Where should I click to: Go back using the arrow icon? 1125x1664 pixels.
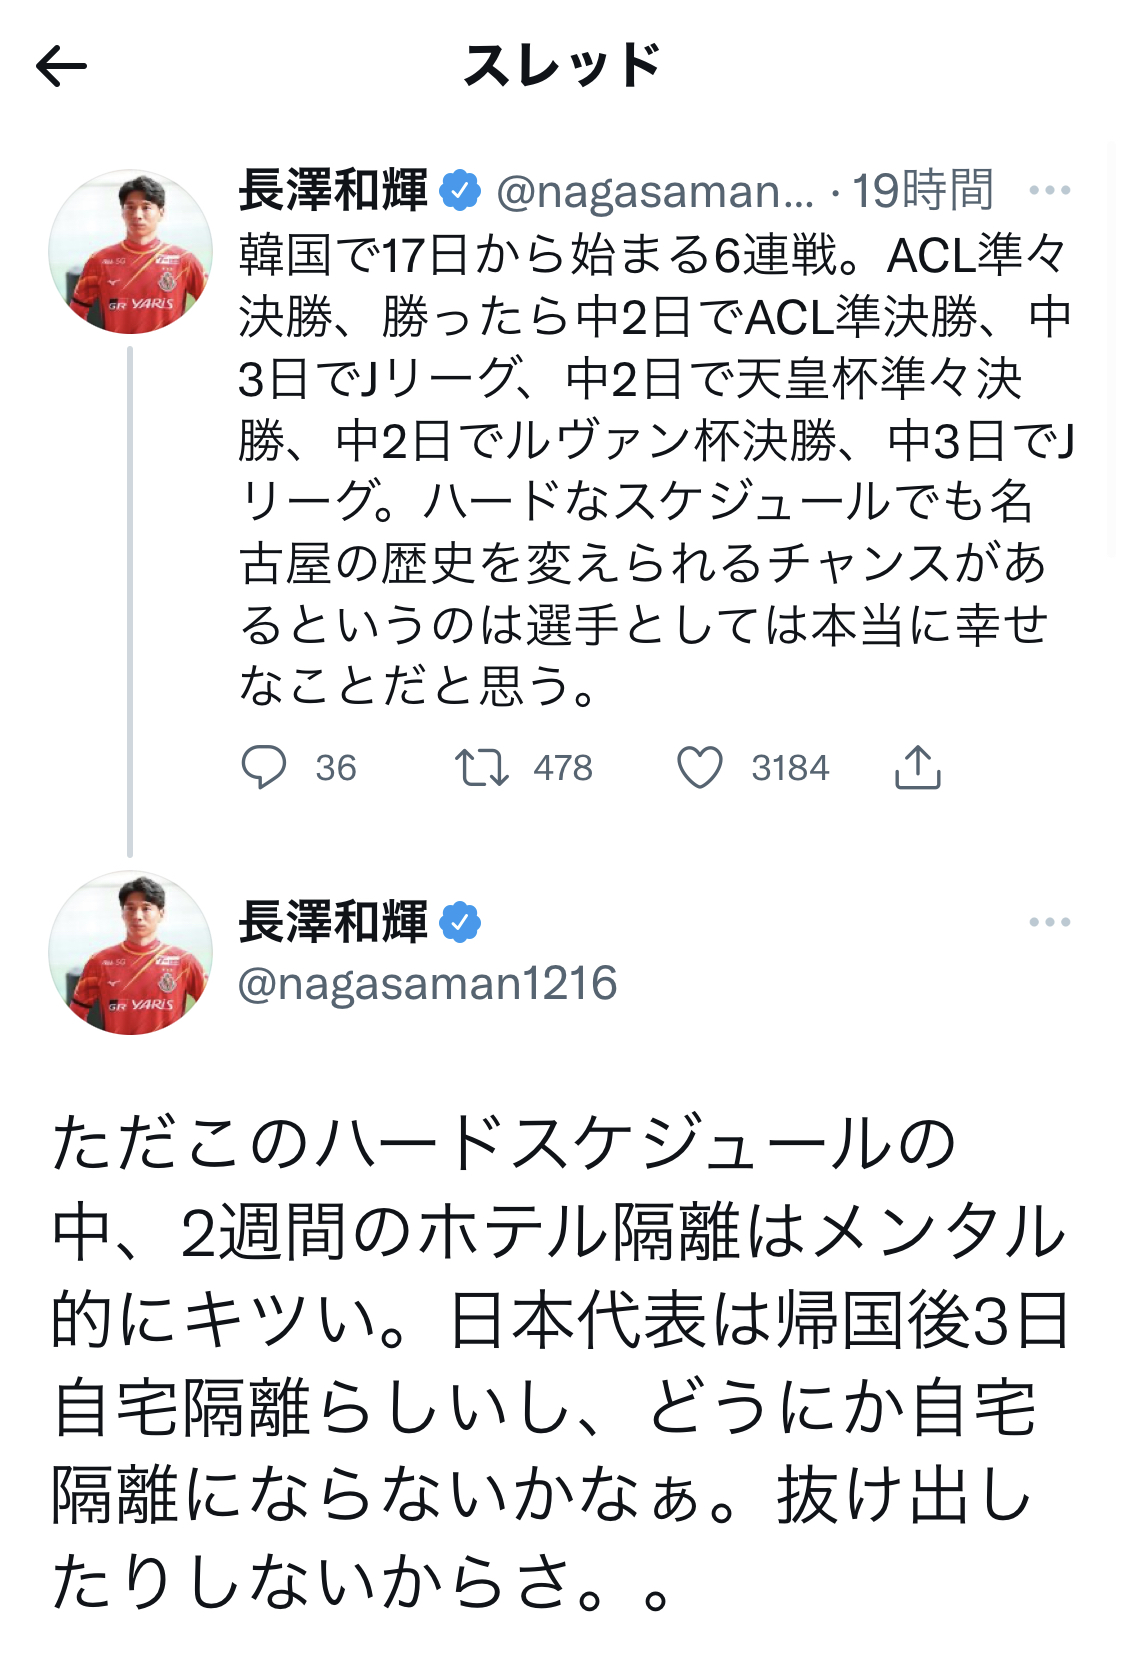tap(62, 67)
